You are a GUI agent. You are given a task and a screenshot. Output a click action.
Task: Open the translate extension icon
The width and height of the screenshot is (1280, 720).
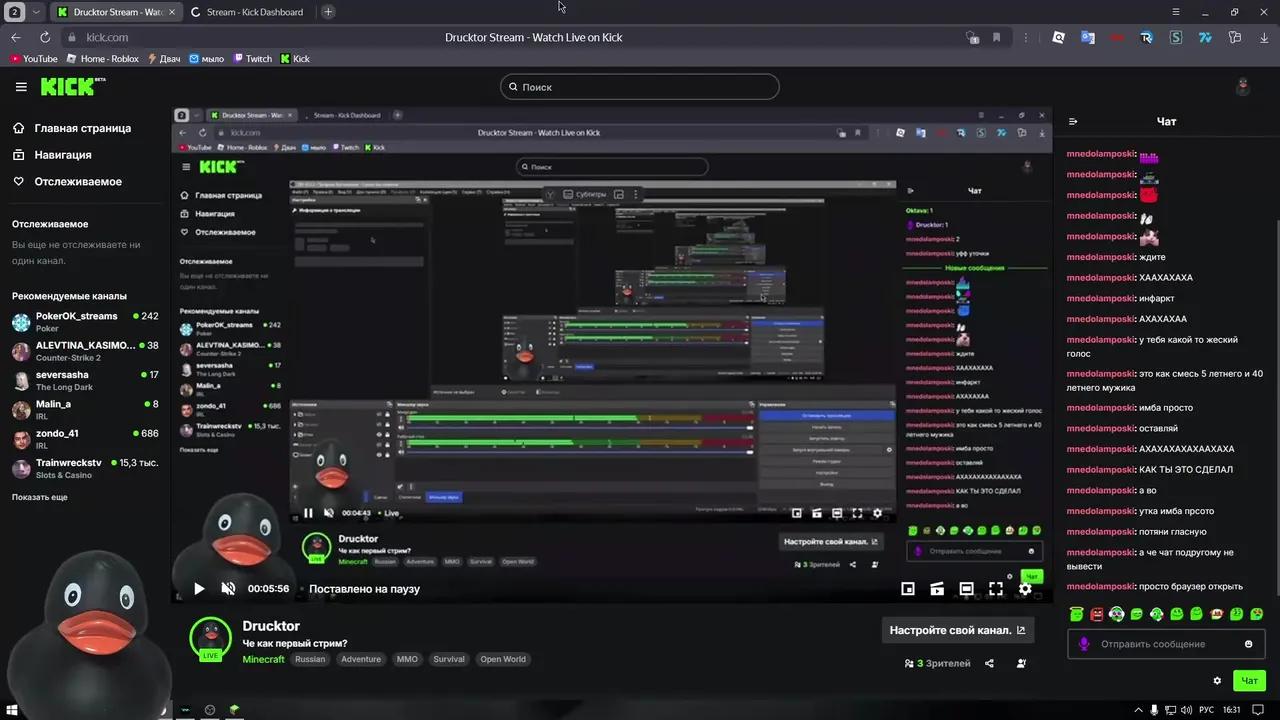click(1088, 37)
